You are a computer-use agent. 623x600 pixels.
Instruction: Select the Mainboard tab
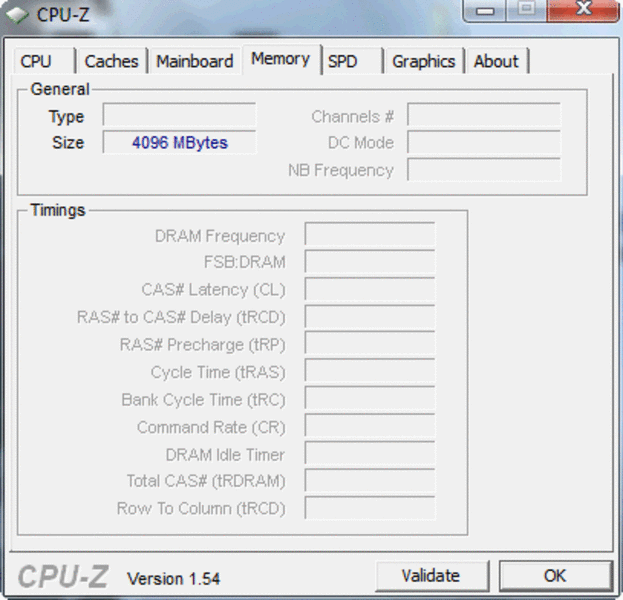click(x=195, y=61)
